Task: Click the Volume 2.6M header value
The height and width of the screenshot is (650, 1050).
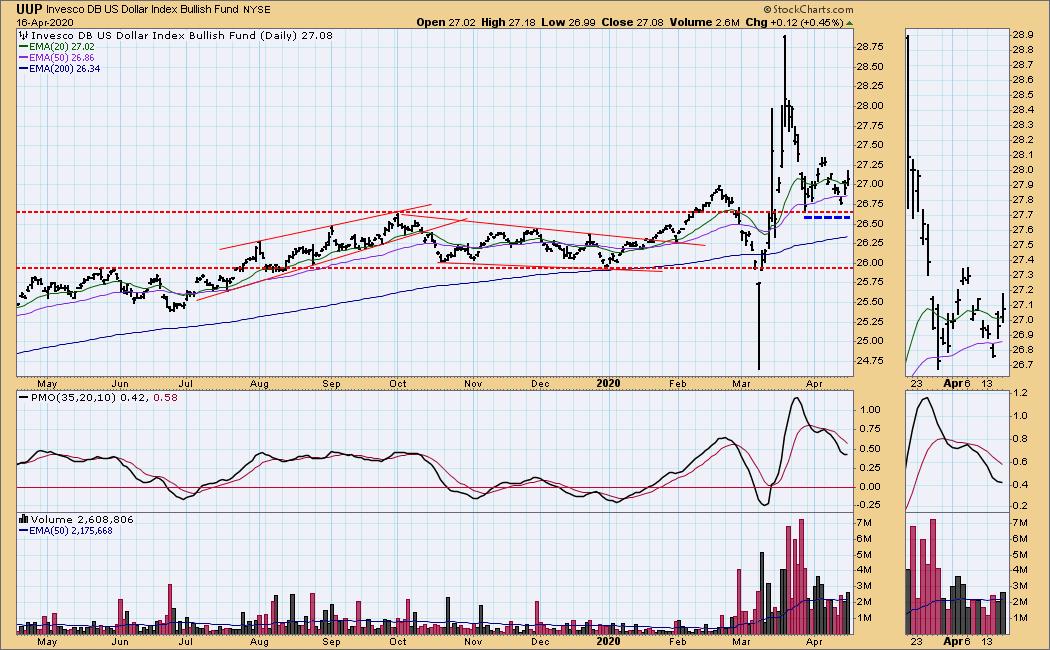Action: (704, 22)
